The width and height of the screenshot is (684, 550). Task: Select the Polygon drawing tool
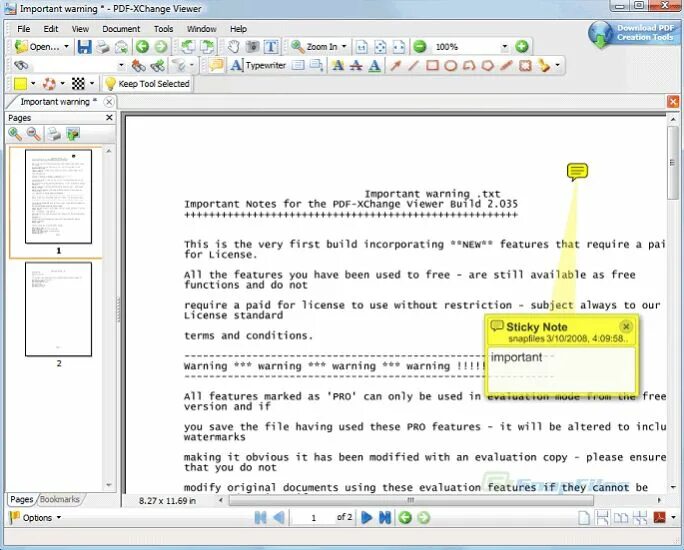coord(488,65)
